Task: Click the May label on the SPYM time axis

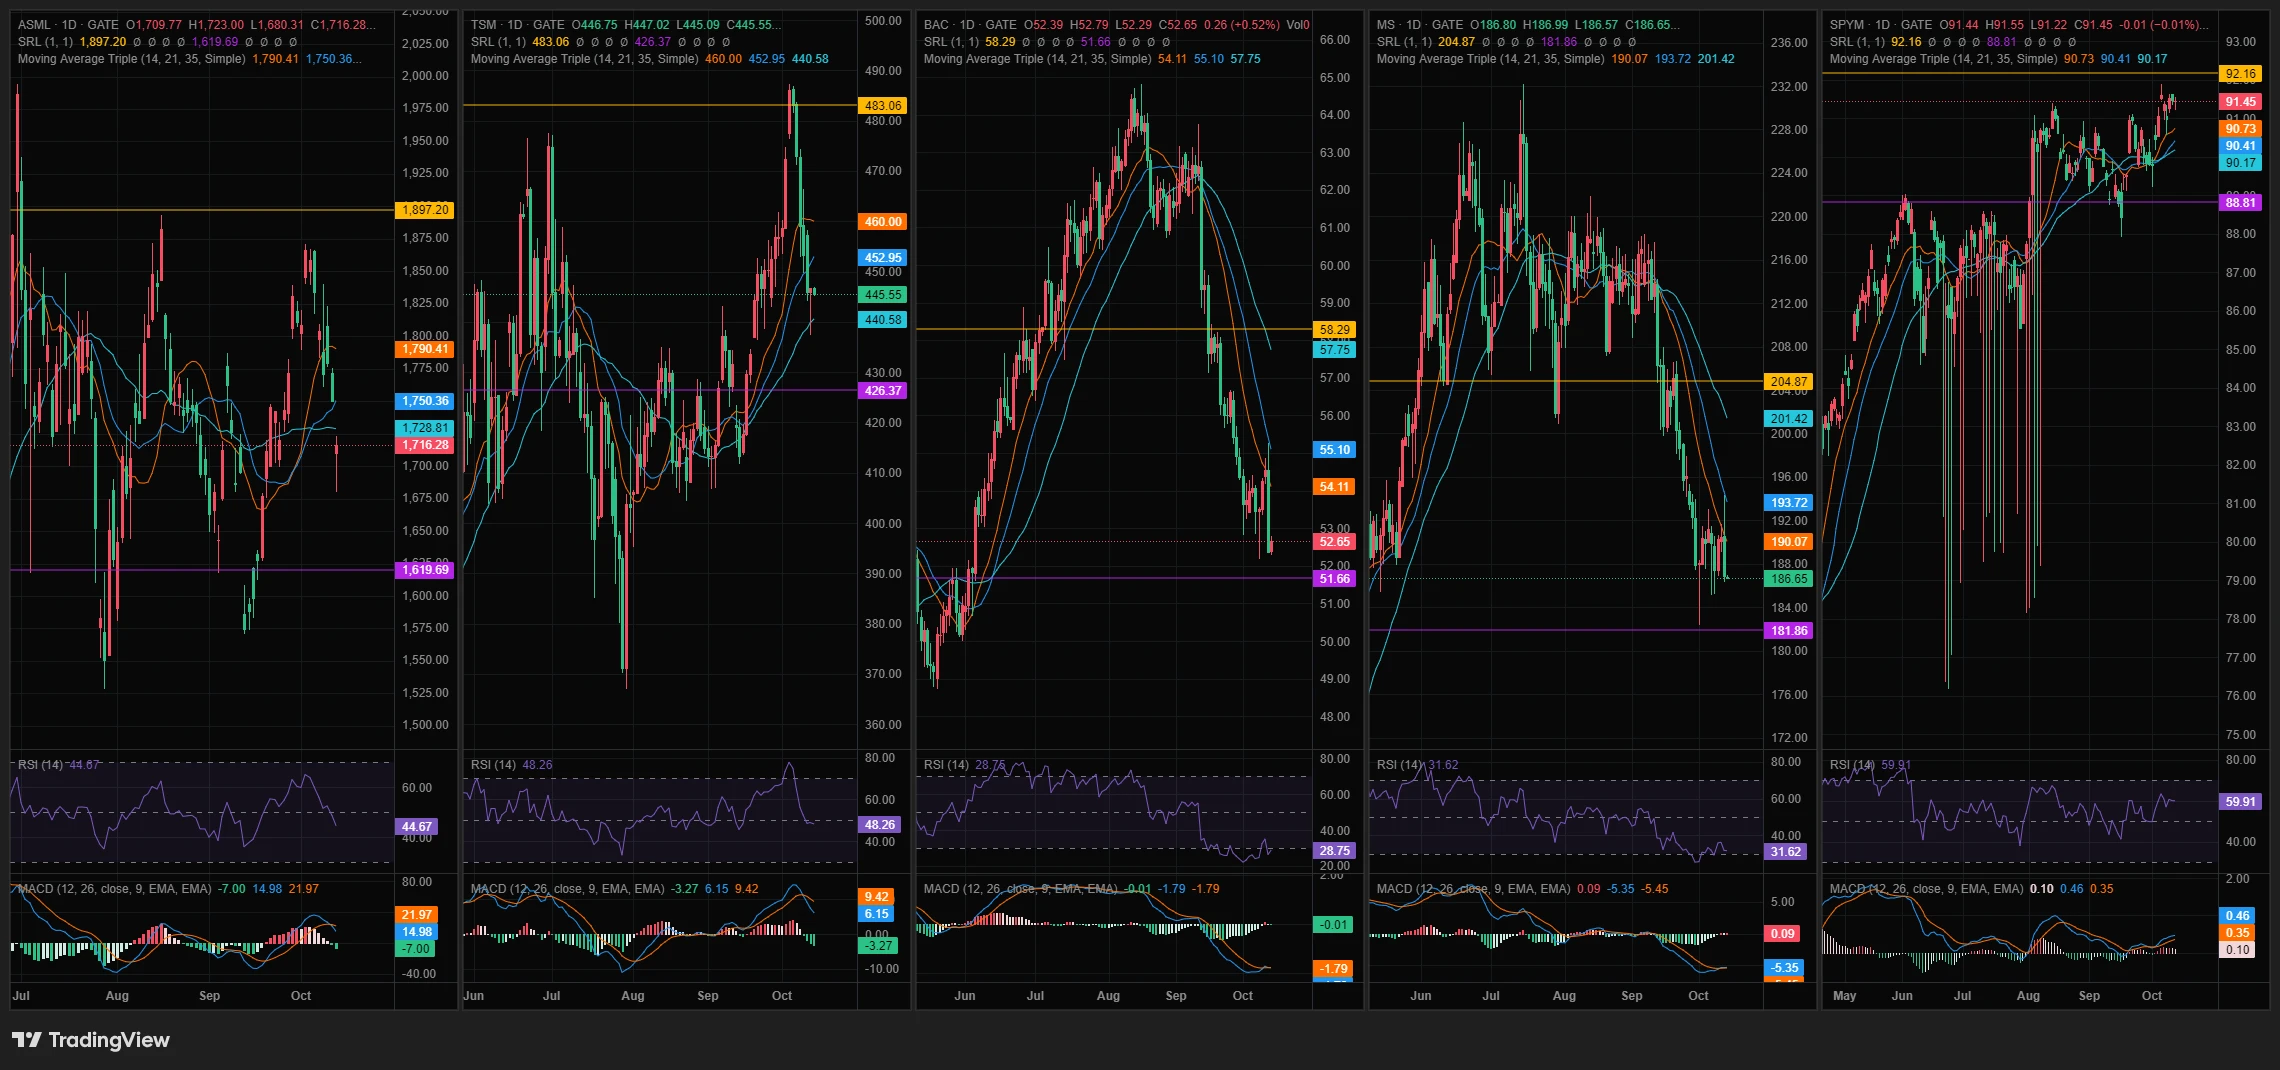Action: (x=1845, y=996)
